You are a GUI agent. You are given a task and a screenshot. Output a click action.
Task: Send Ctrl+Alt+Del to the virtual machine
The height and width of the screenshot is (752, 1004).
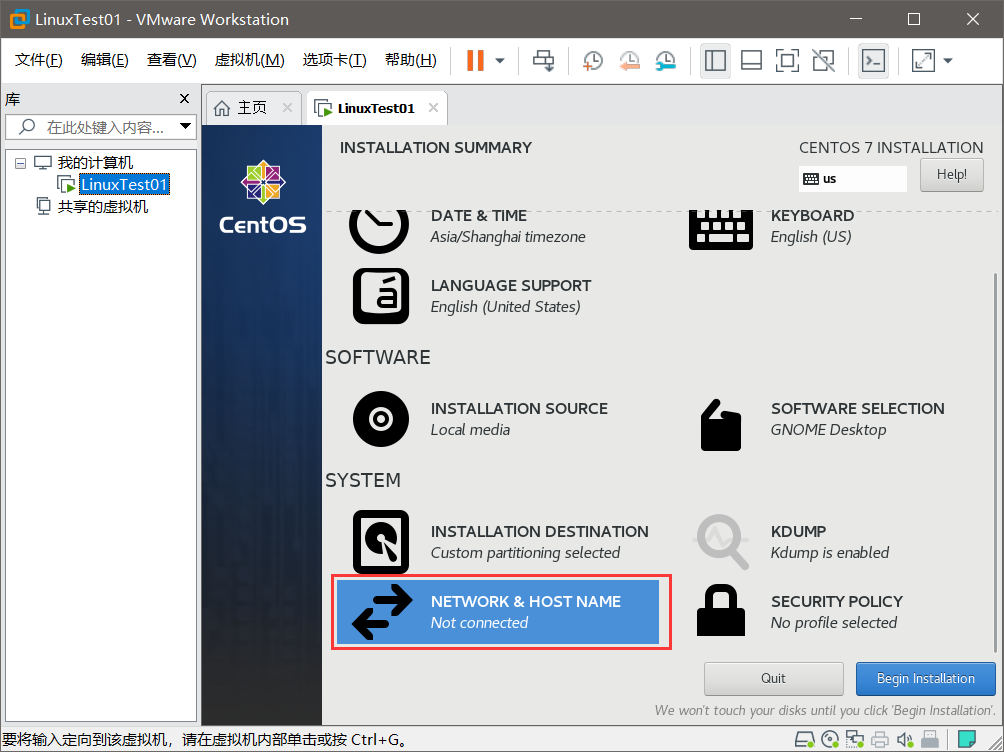point(544,60)
